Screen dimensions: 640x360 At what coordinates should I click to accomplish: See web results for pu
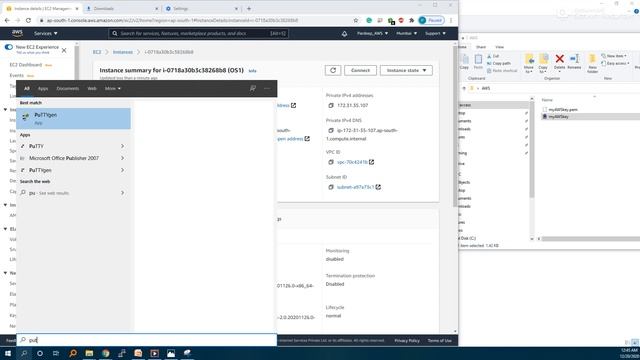(x=49, y=193)
